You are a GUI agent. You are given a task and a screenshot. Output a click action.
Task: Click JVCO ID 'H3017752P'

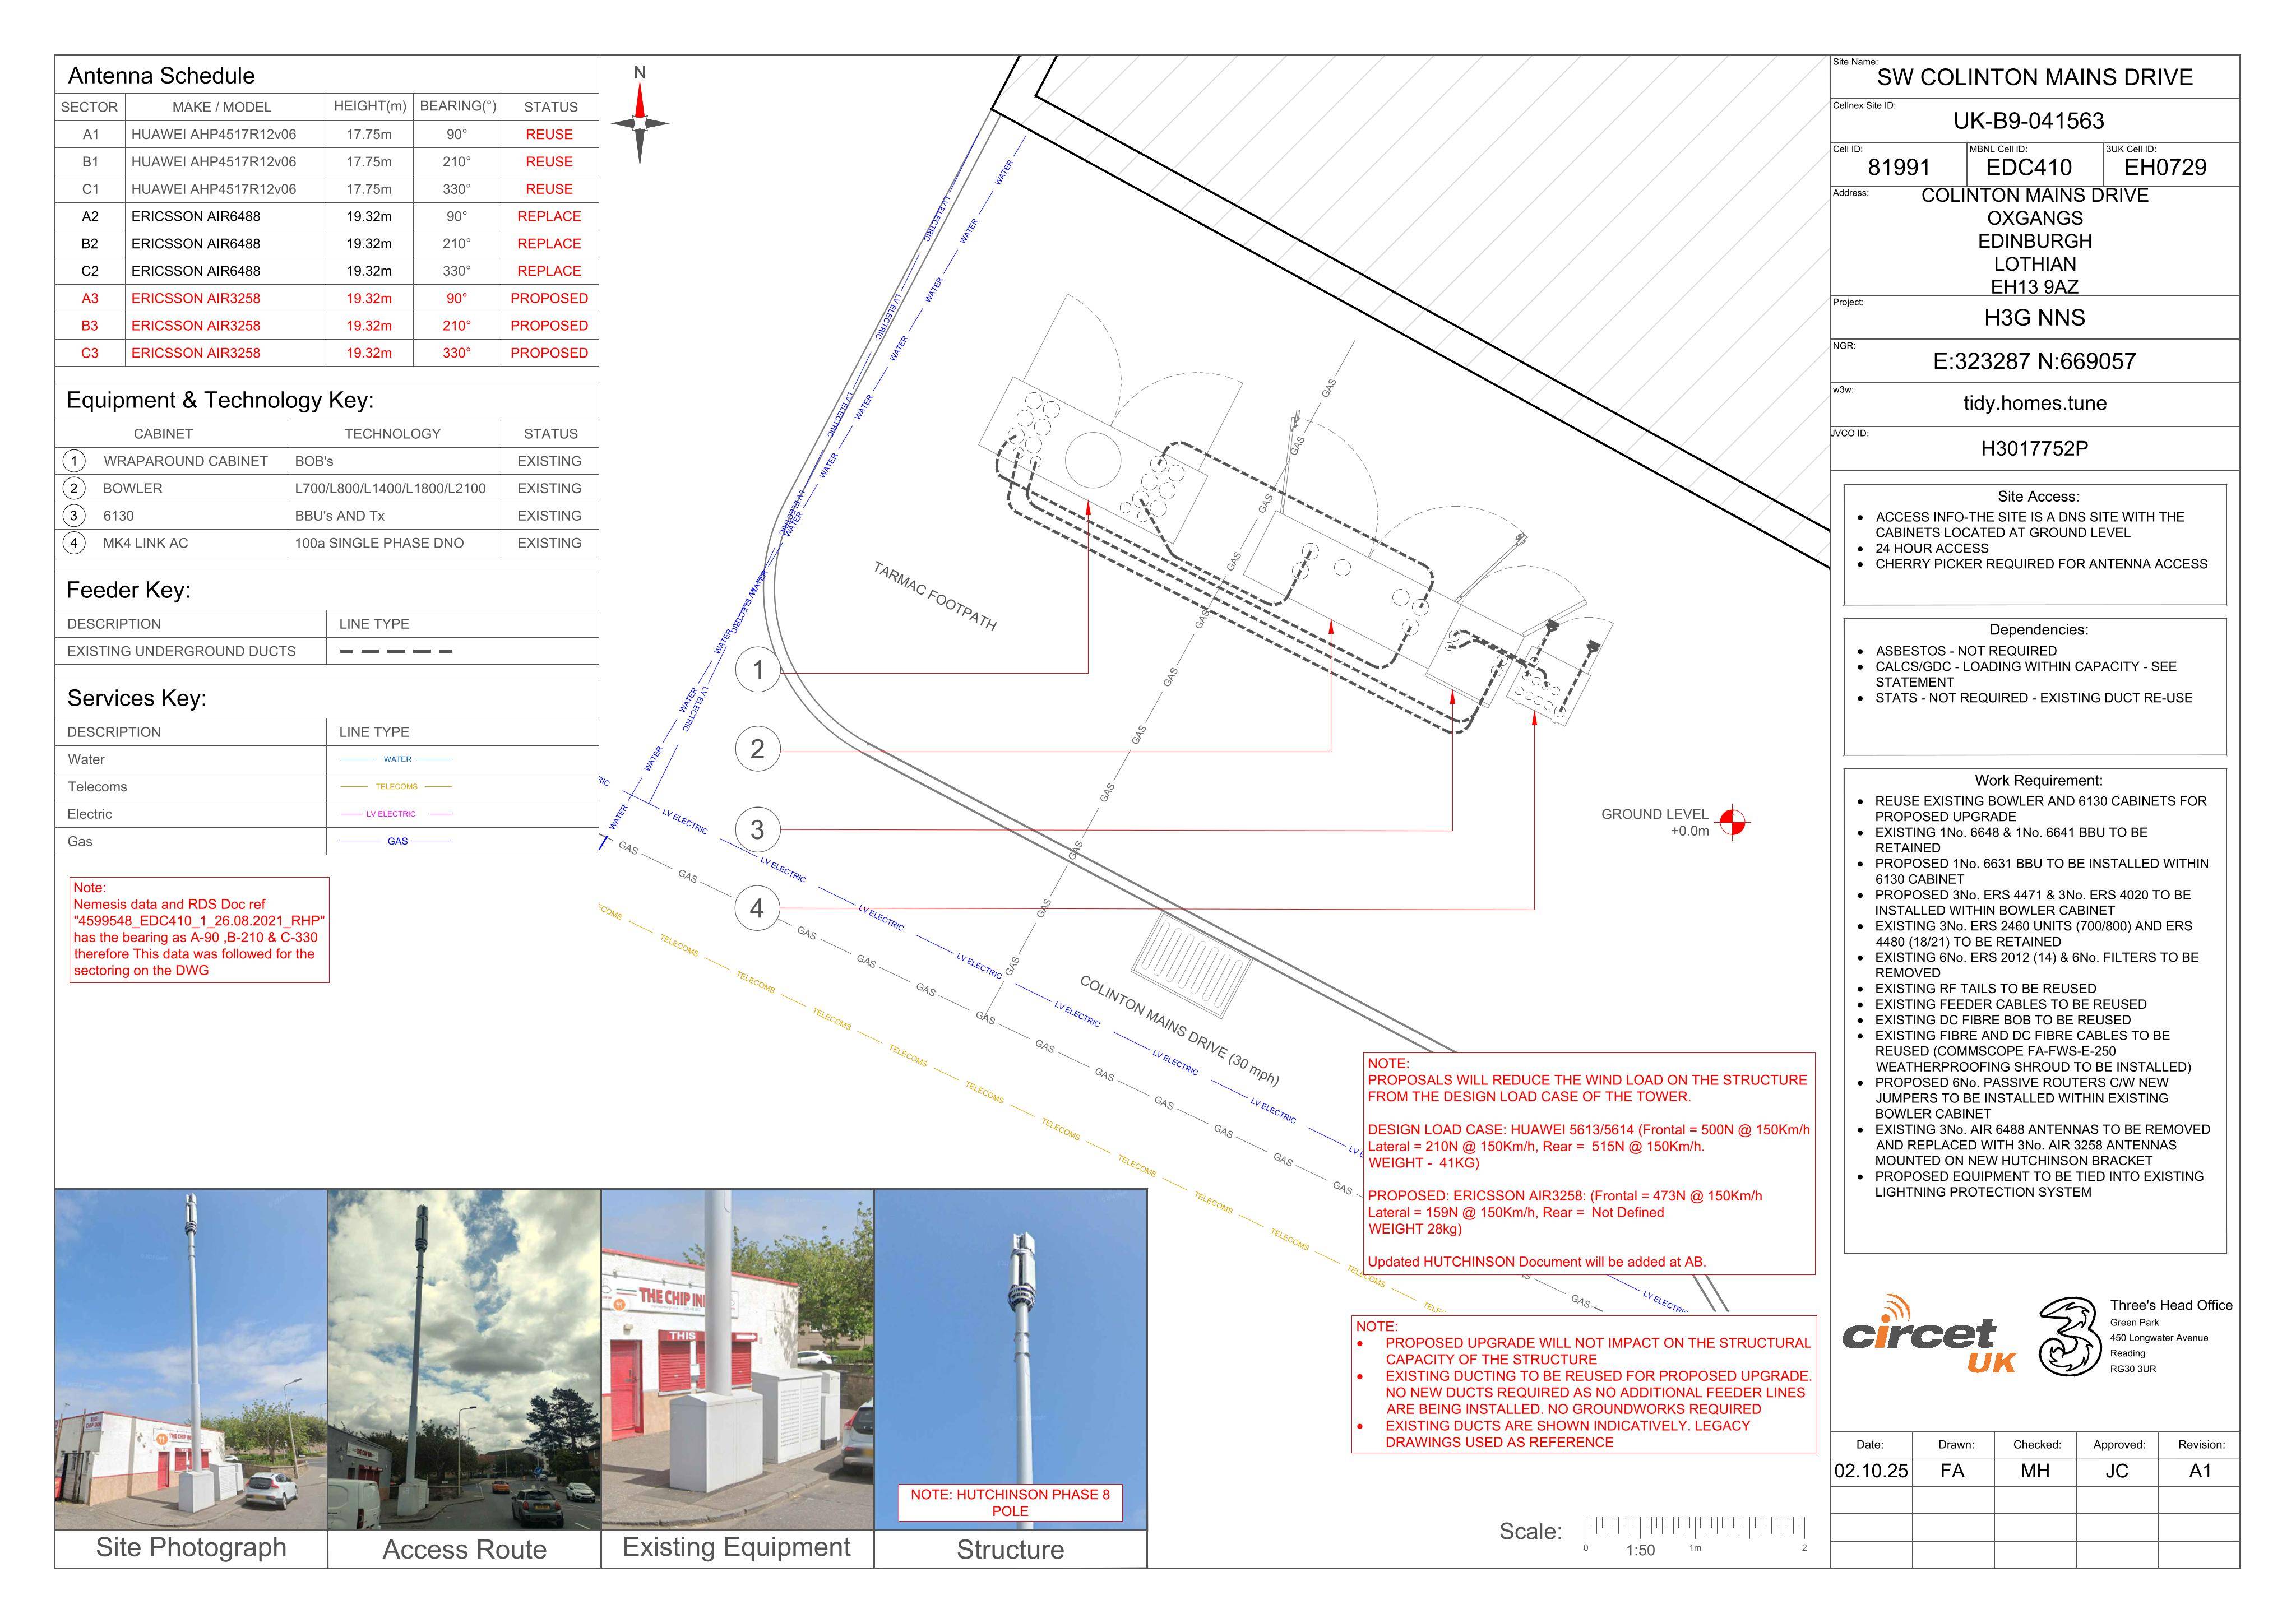pyautogui.click(x=2034, y=448)
